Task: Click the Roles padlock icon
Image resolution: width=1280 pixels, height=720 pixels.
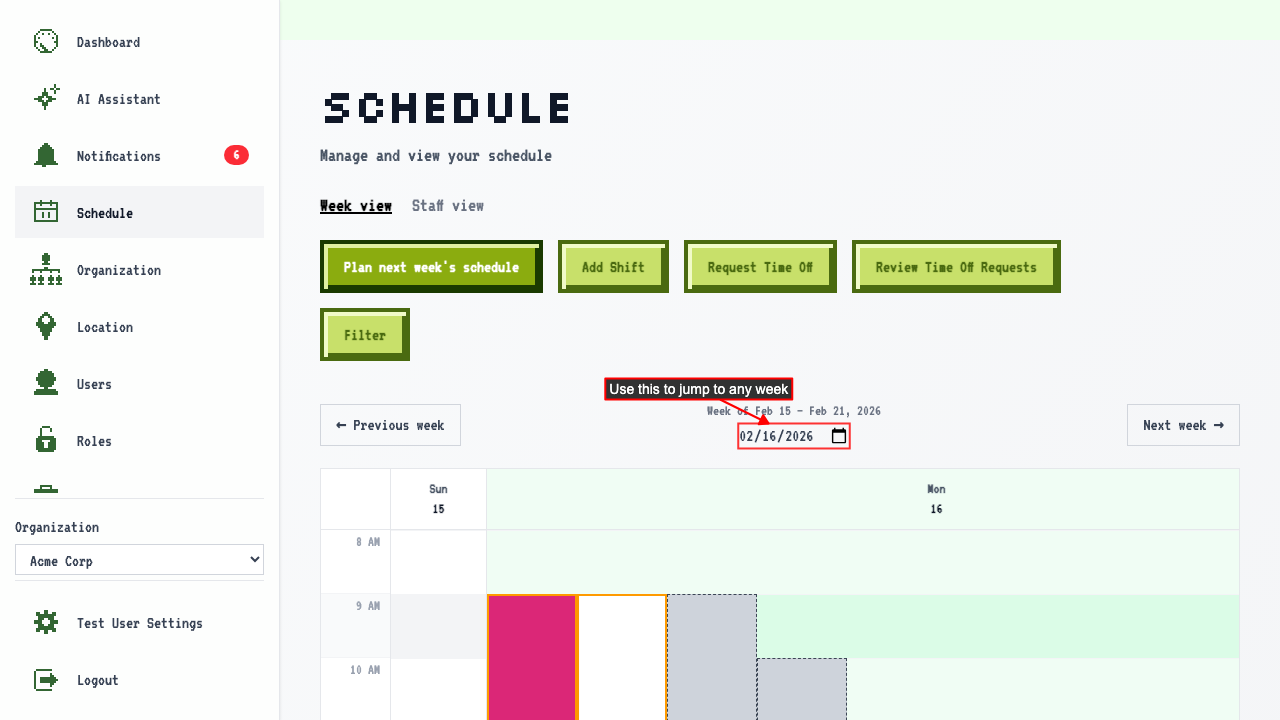Action: (46, 440)
